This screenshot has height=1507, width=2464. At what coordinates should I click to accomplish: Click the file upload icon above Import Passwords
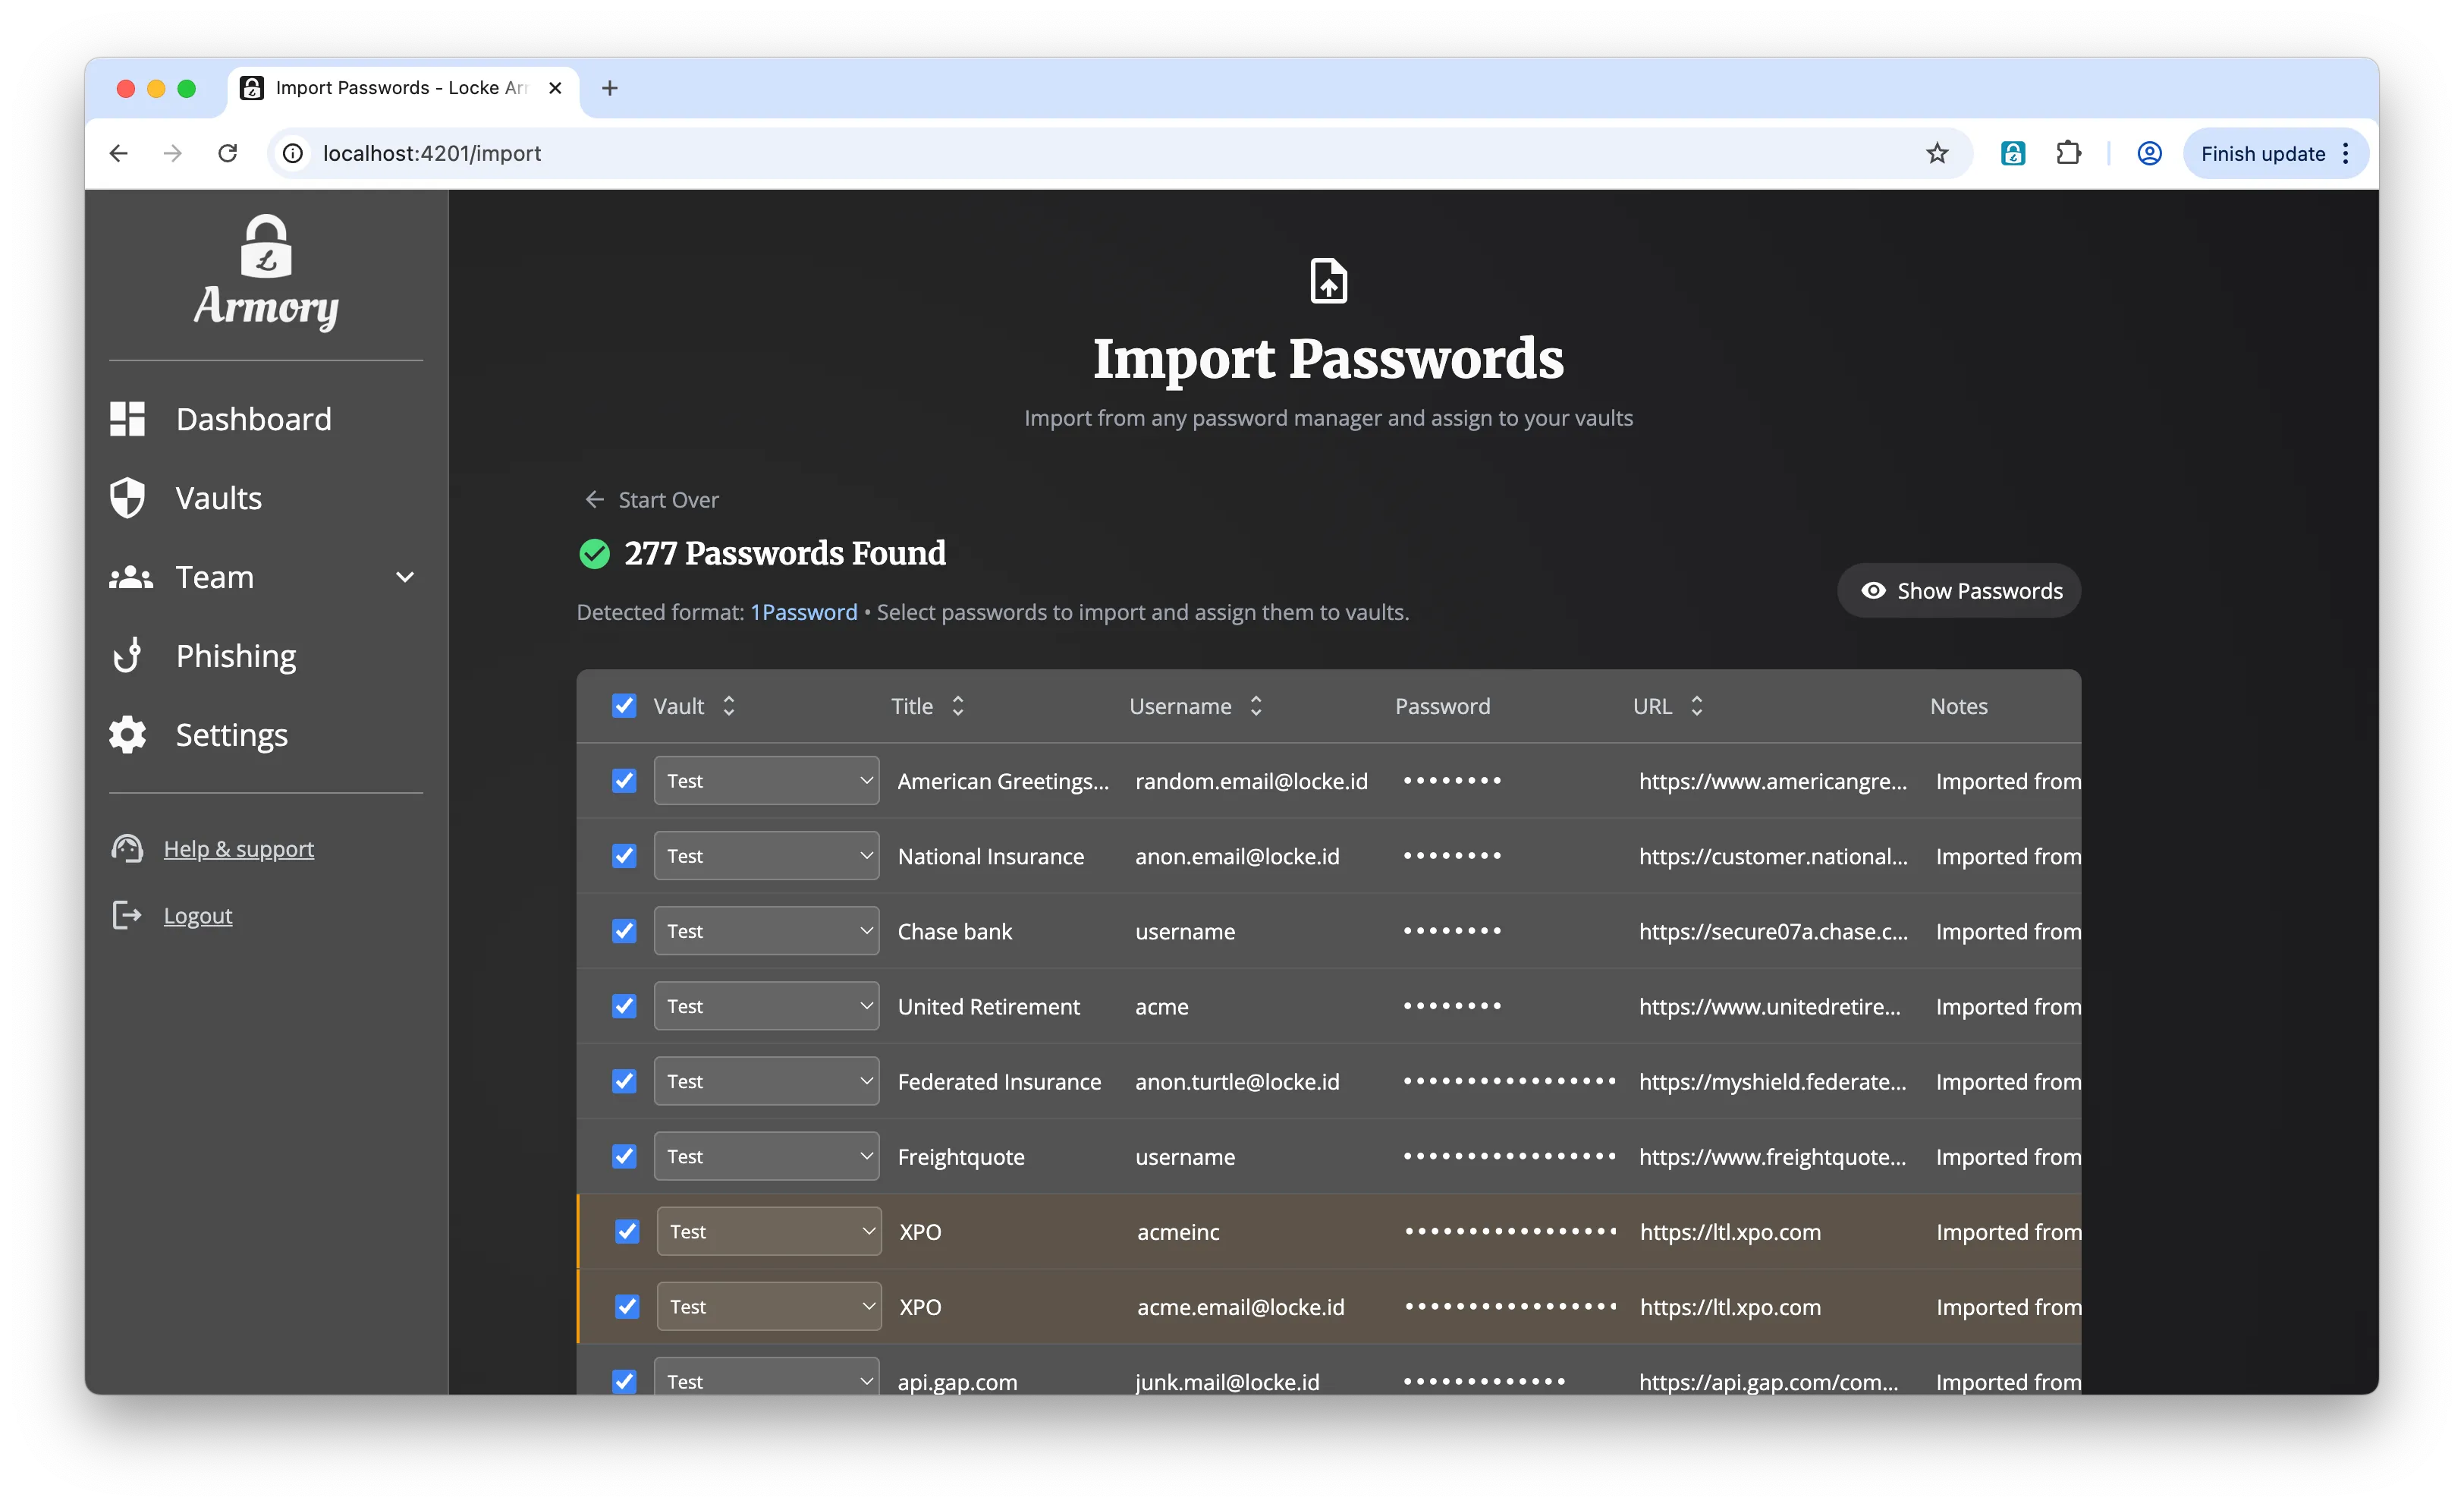pyautogui.click(x=1328, y=281)
